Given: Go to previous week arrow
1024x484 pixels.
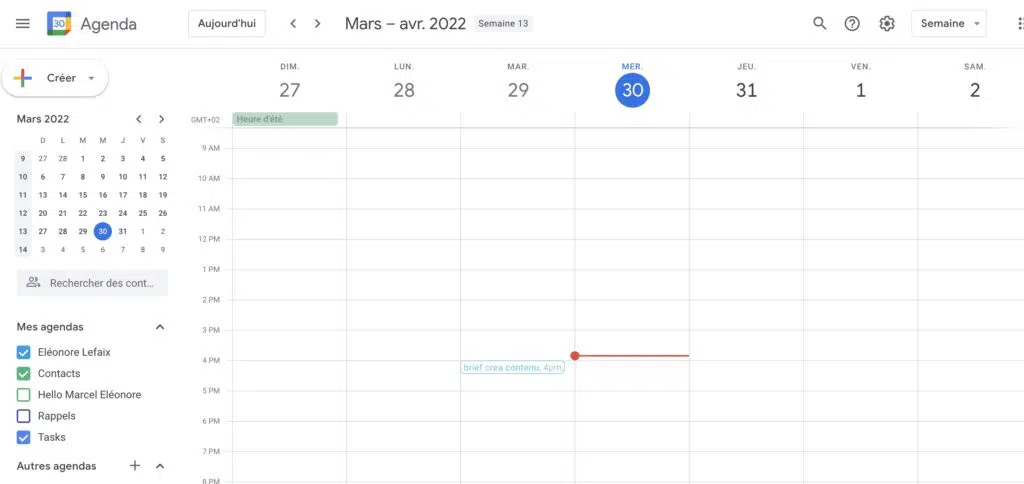Looking at the screenshot, I should click(x=293, y=24).
